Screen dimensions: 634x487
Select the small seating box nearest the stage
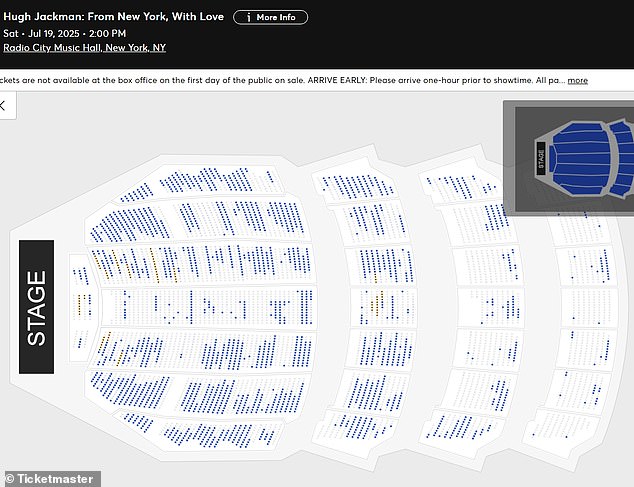pos(83,307)
